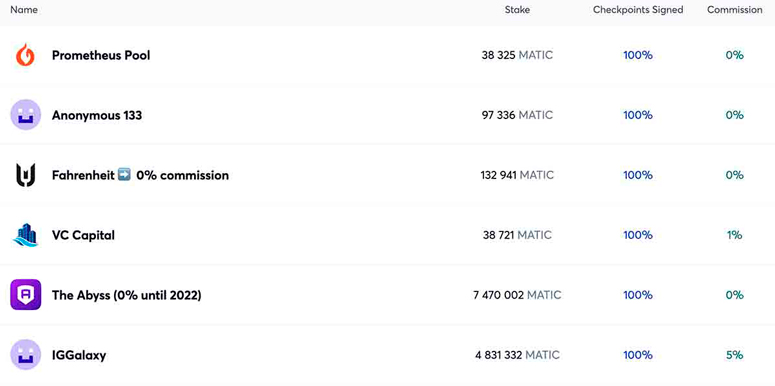Select The Abyss (0% until 2022)
The image size is (775, 386).
click(x=127, y=296)
